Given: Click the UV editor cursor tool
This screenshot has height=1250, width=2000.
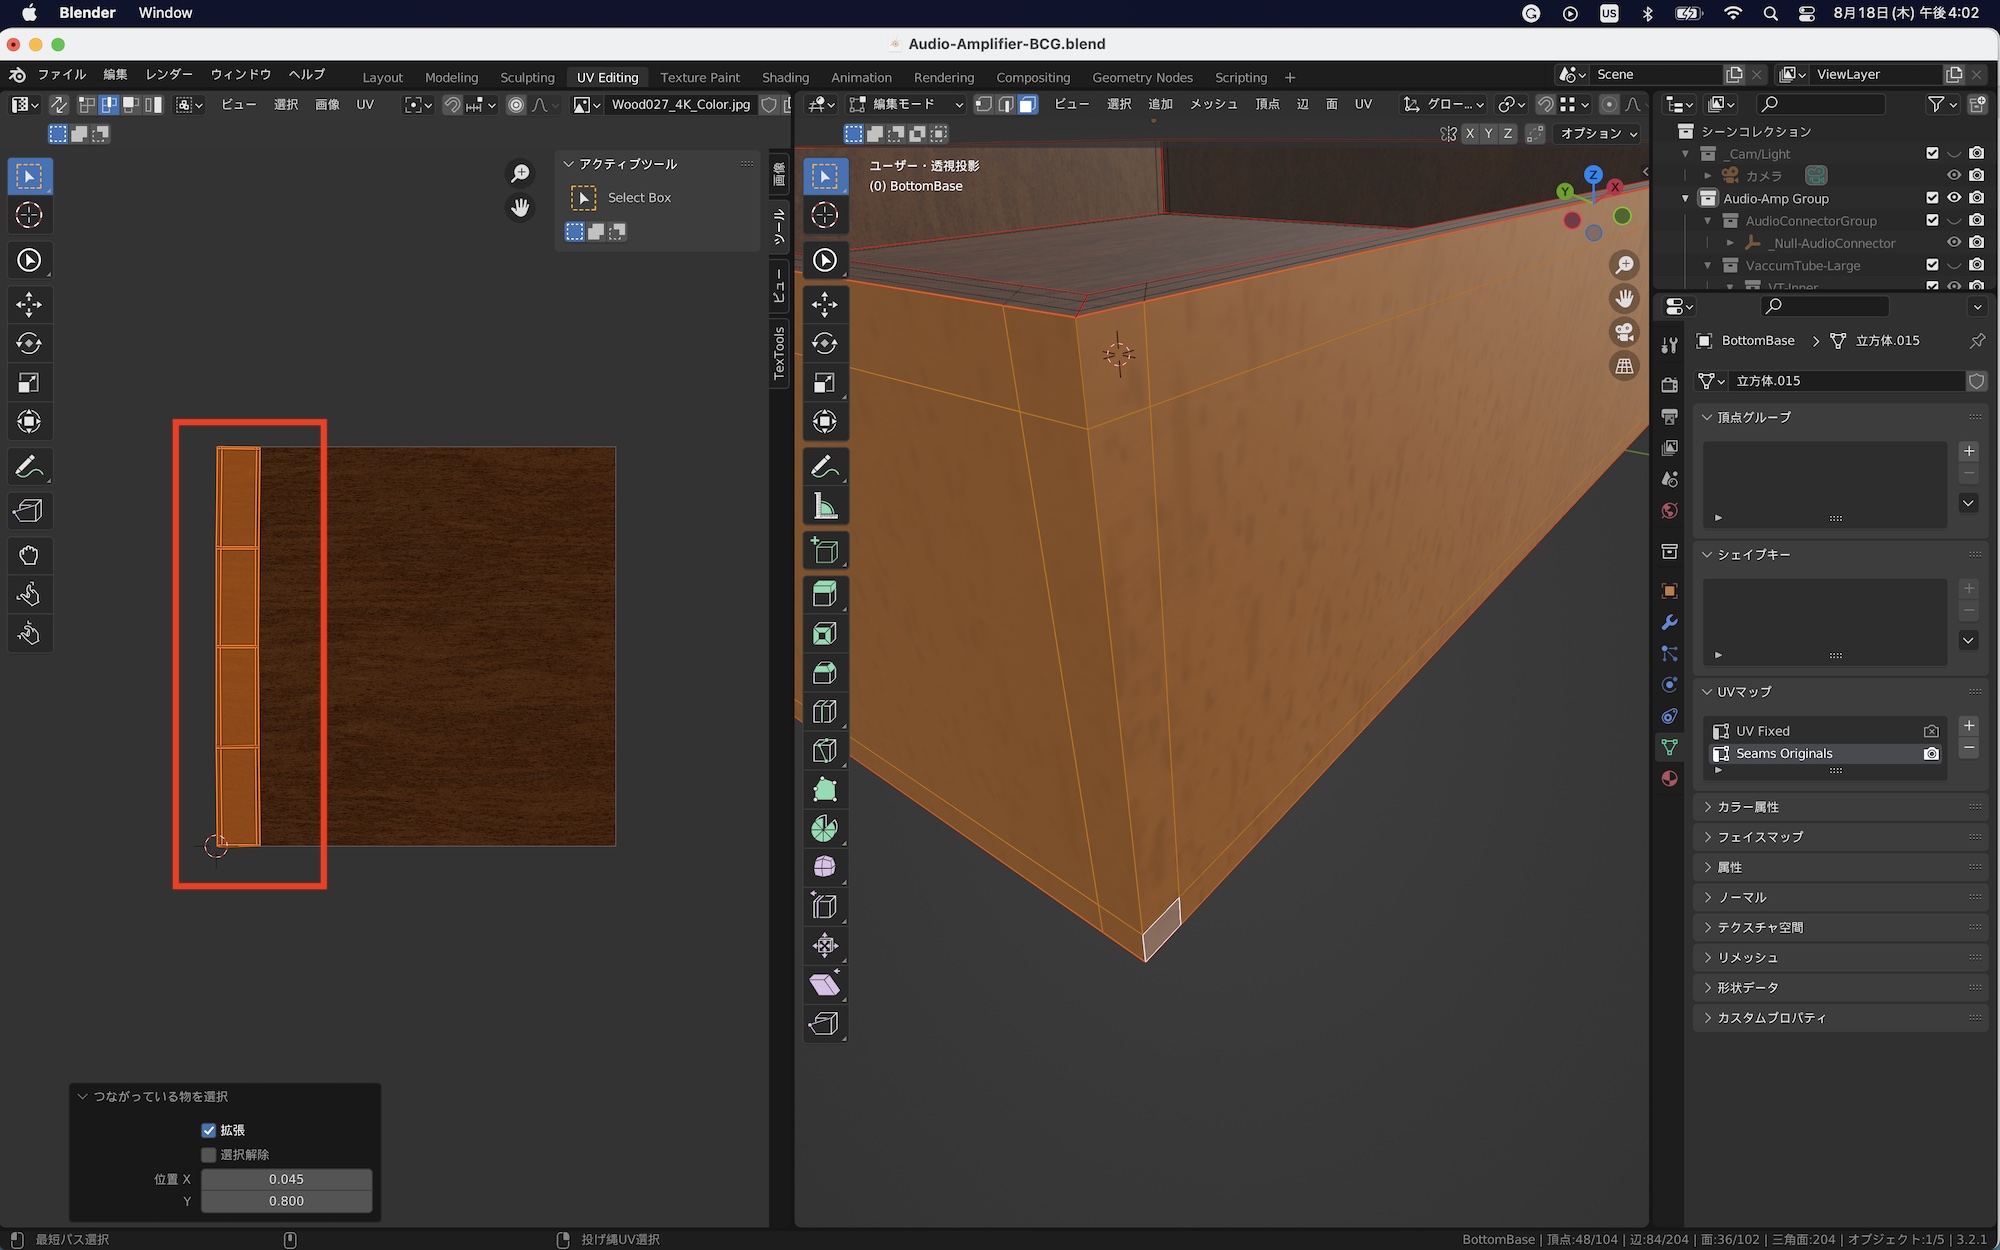Looking at the screenshot, I should pyautogui.click(x=29, y=215).
